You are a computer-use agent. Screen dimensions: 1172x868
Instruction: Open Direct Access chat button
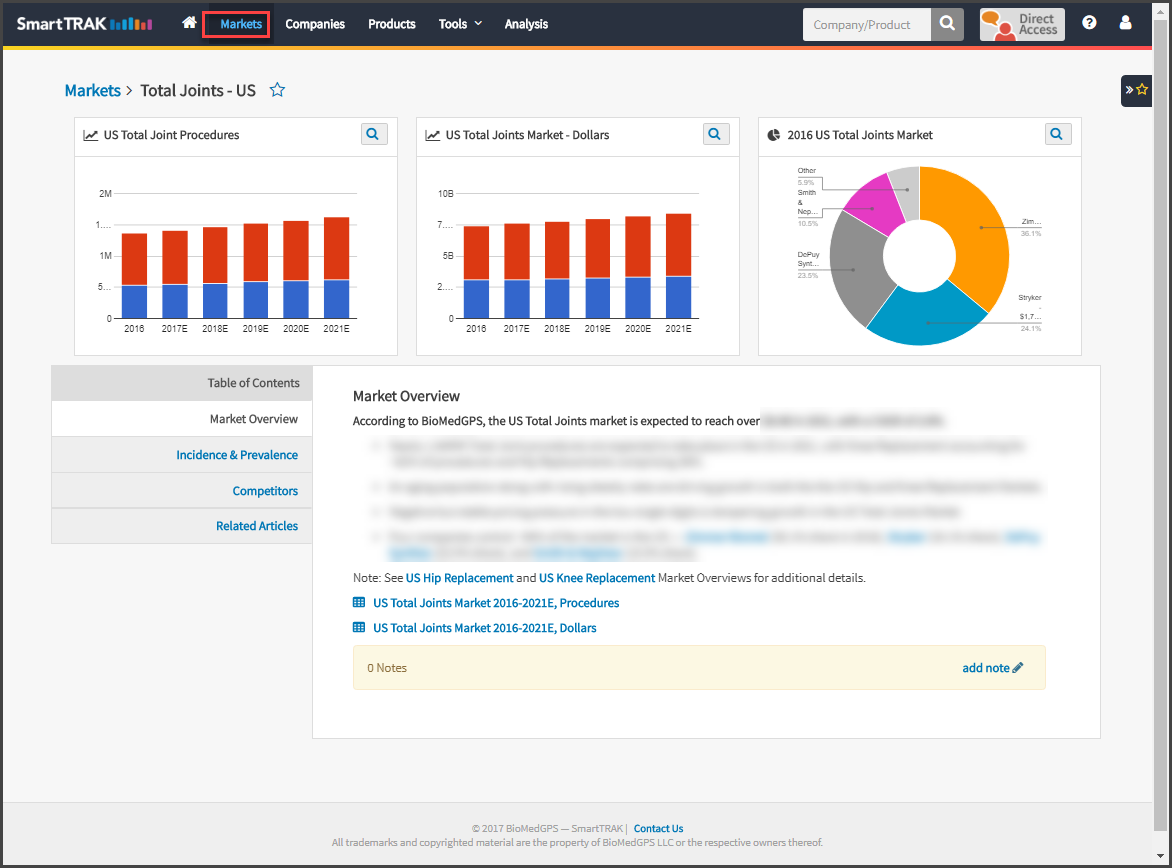[1022, 24]
